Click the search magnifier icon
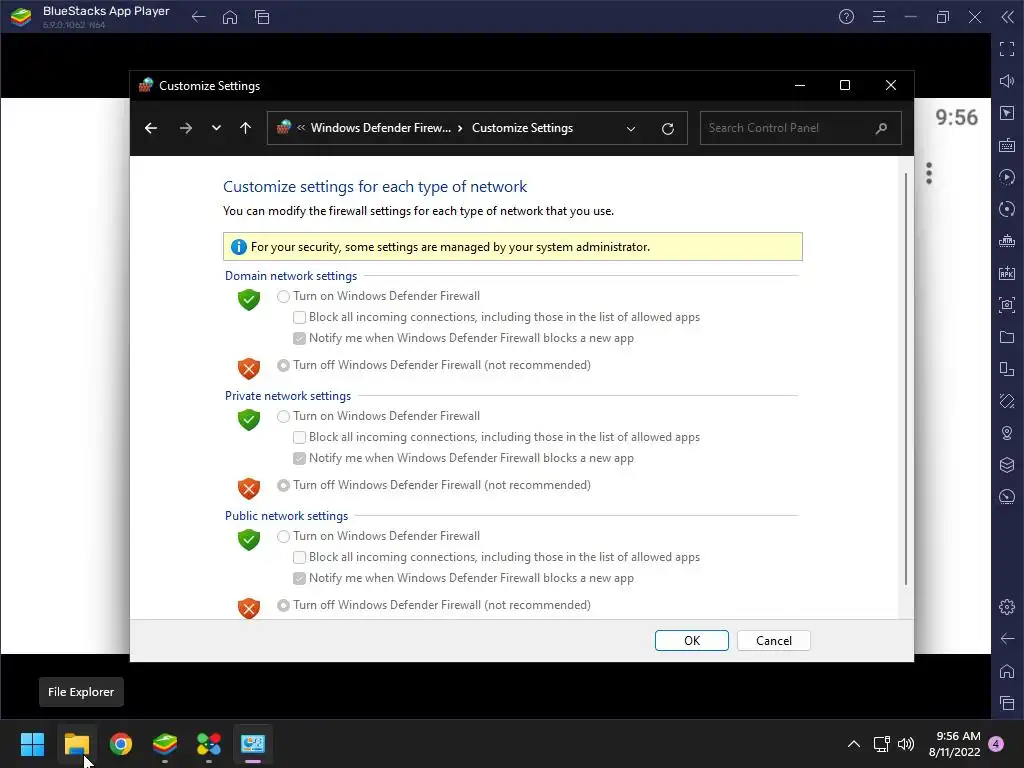1024x768 pixels. 881,128
